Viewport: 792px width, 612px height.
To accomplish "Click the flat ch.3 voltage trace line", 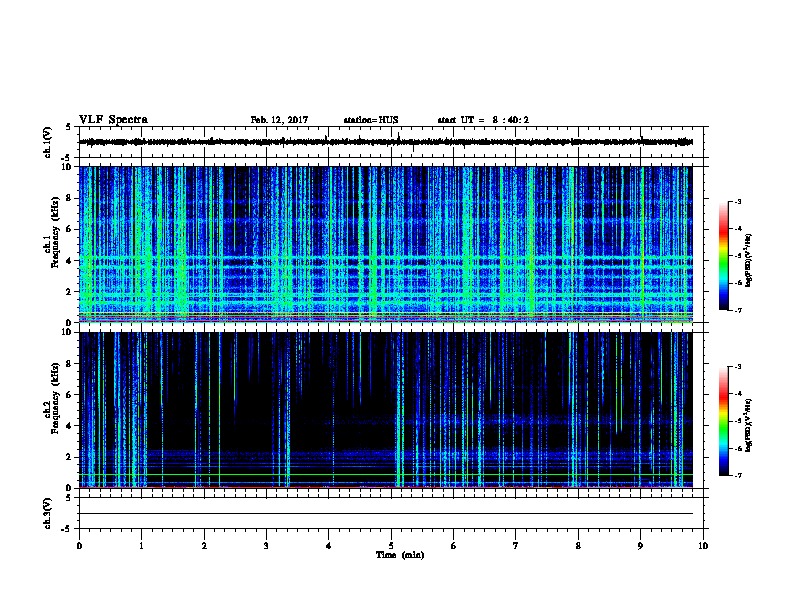I will point(385,514).
